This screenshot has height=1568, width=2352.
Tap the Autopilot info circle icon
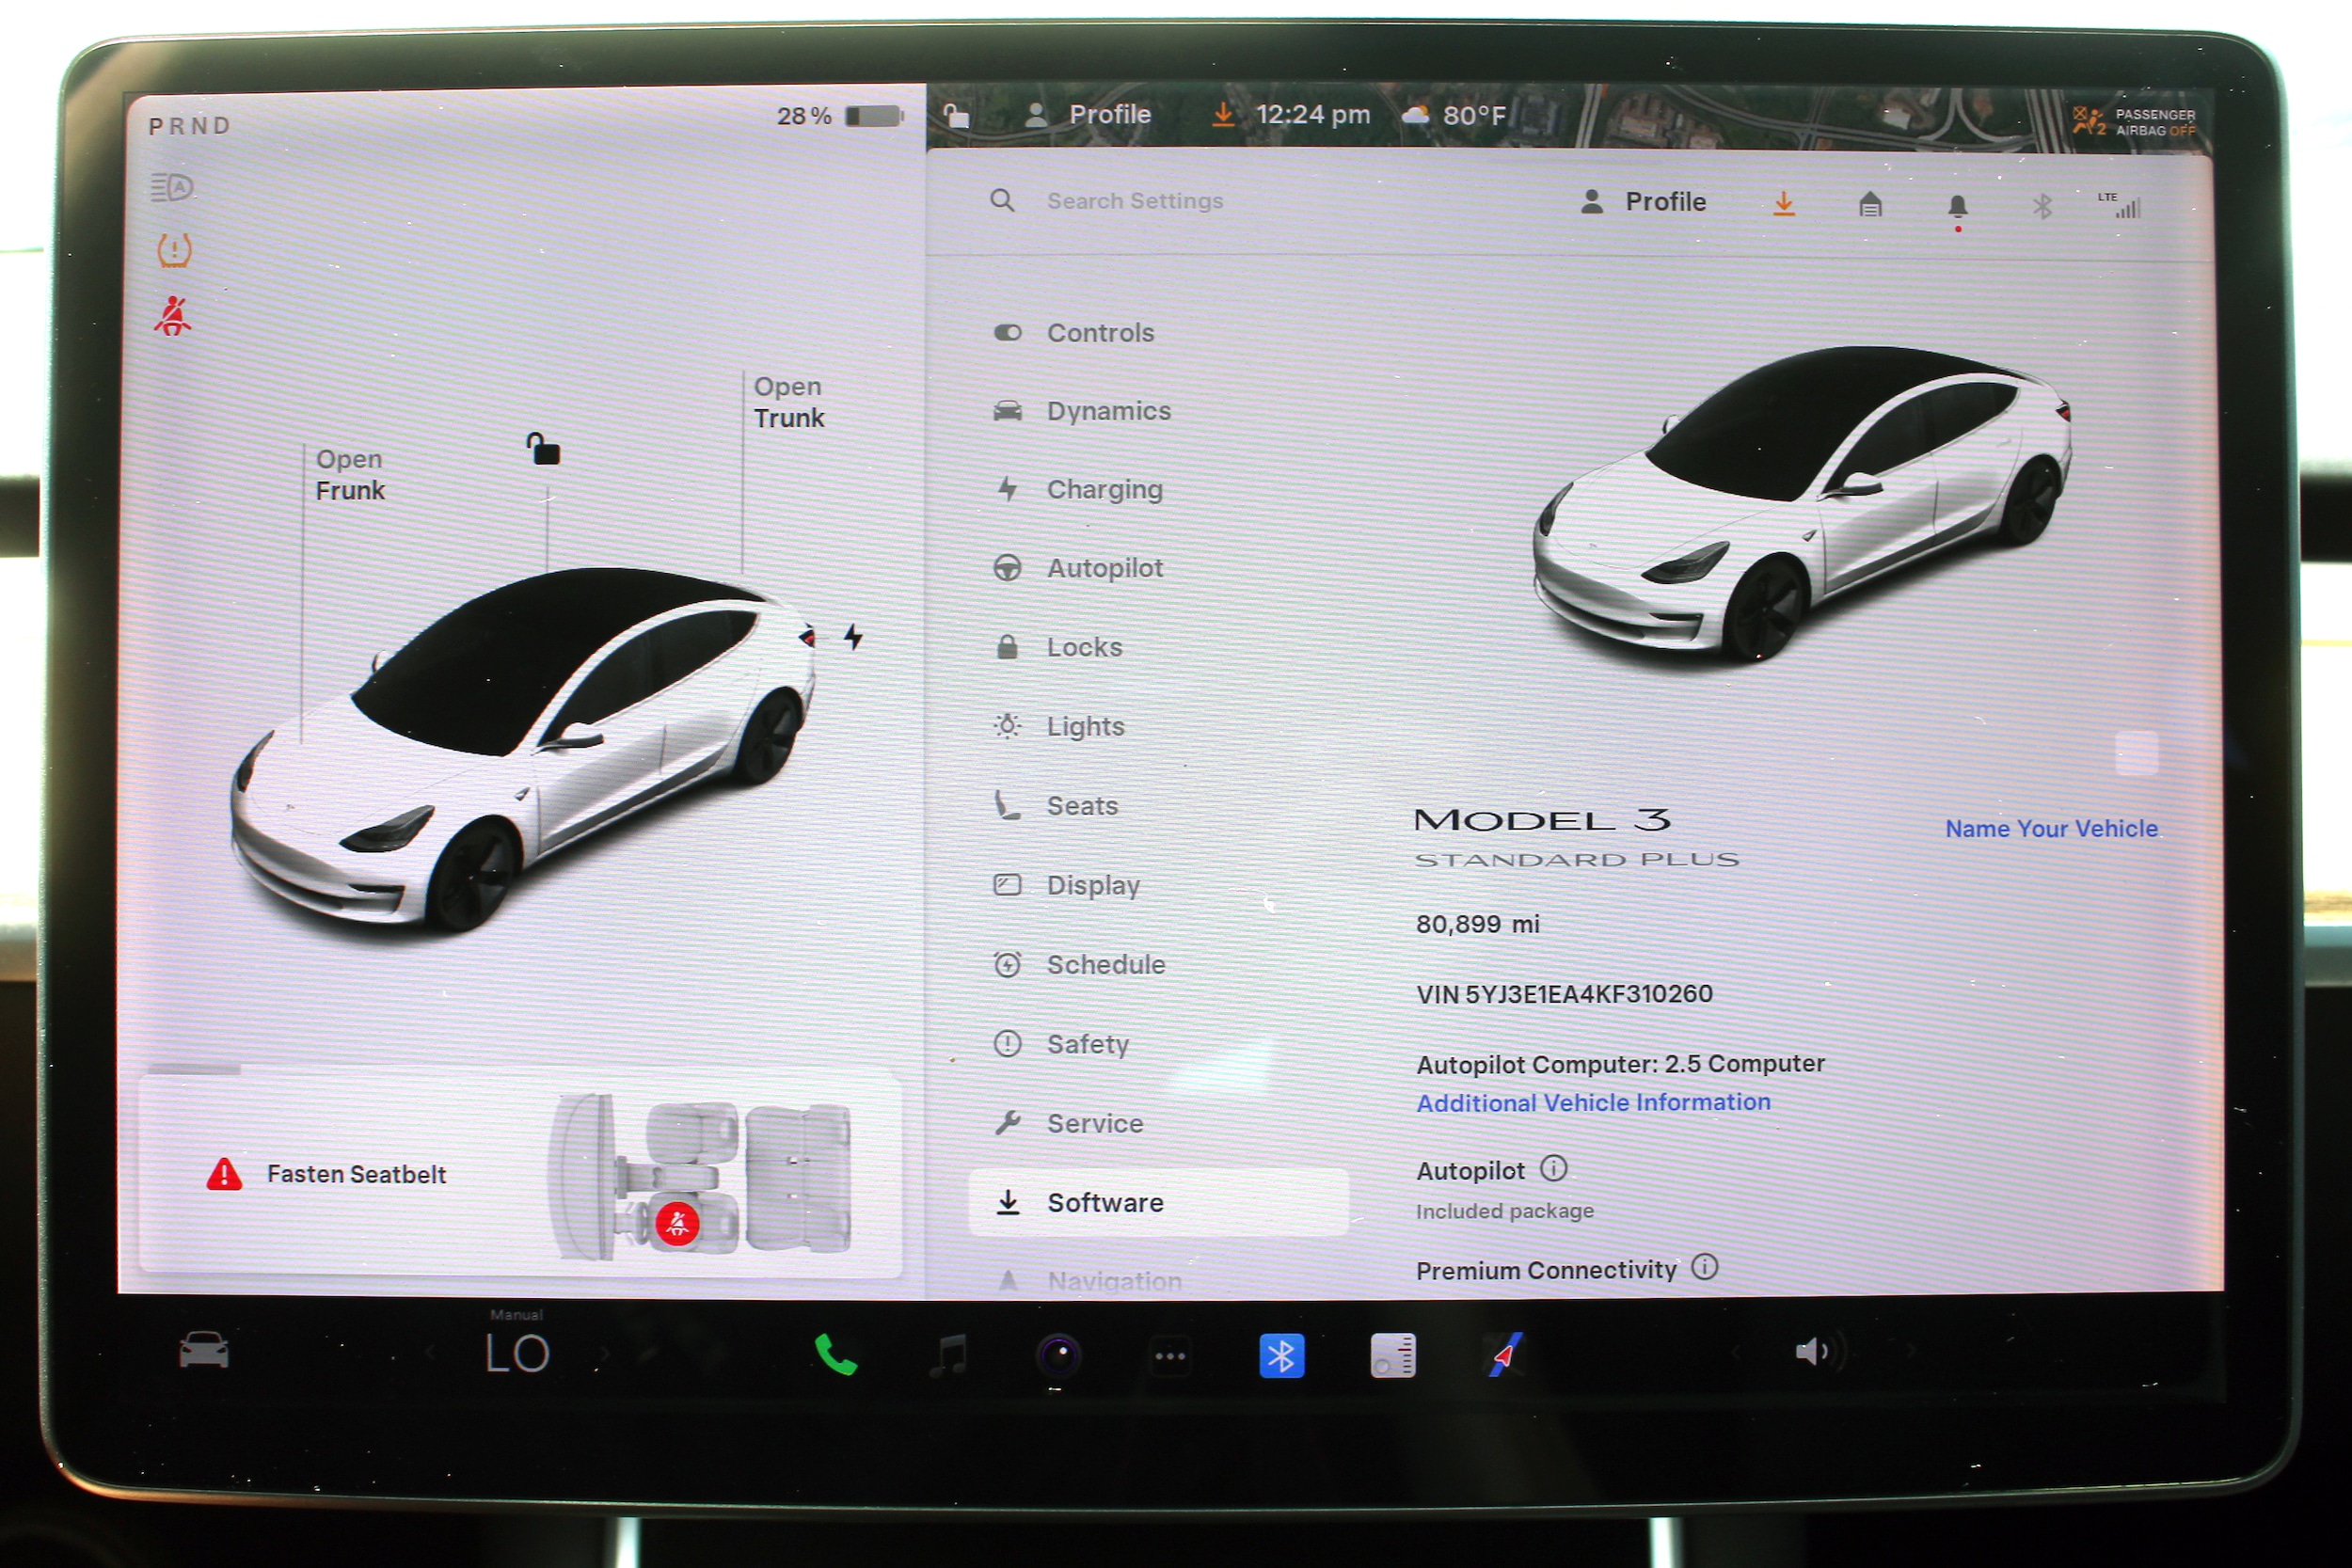[x=1553, y=1168]
